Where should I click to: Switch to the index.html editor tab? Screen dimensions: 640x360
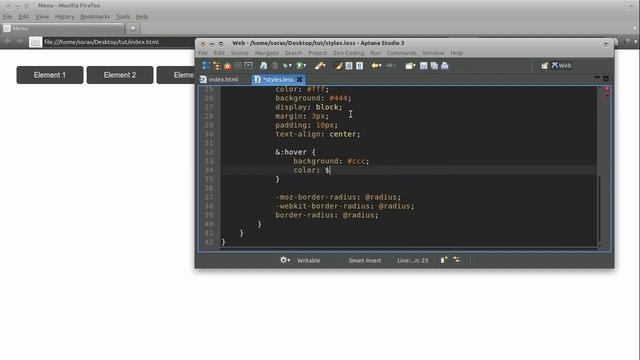tap(220, 80)
